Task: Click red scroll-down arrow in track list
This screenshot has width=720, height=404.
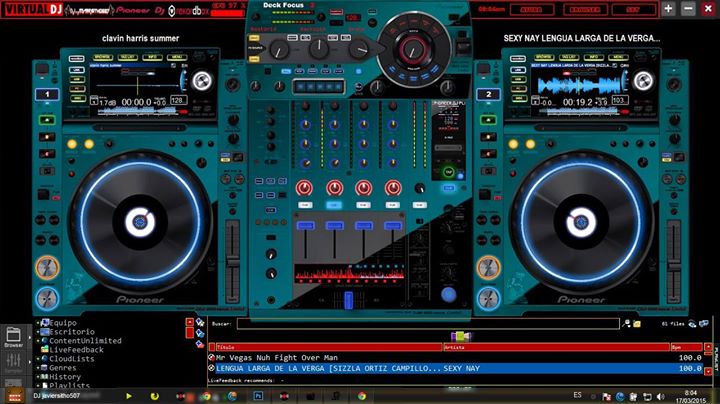Action: (708, 371)
